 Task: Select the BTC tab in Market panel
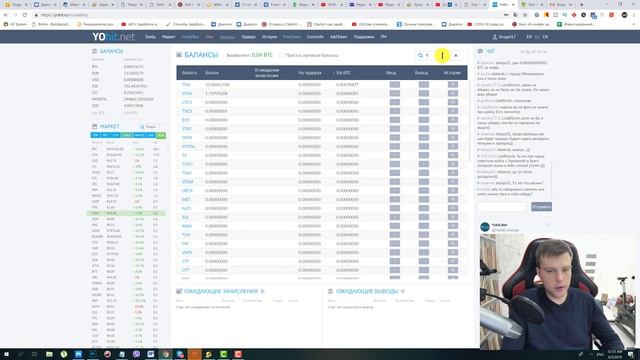coord(105,135)
